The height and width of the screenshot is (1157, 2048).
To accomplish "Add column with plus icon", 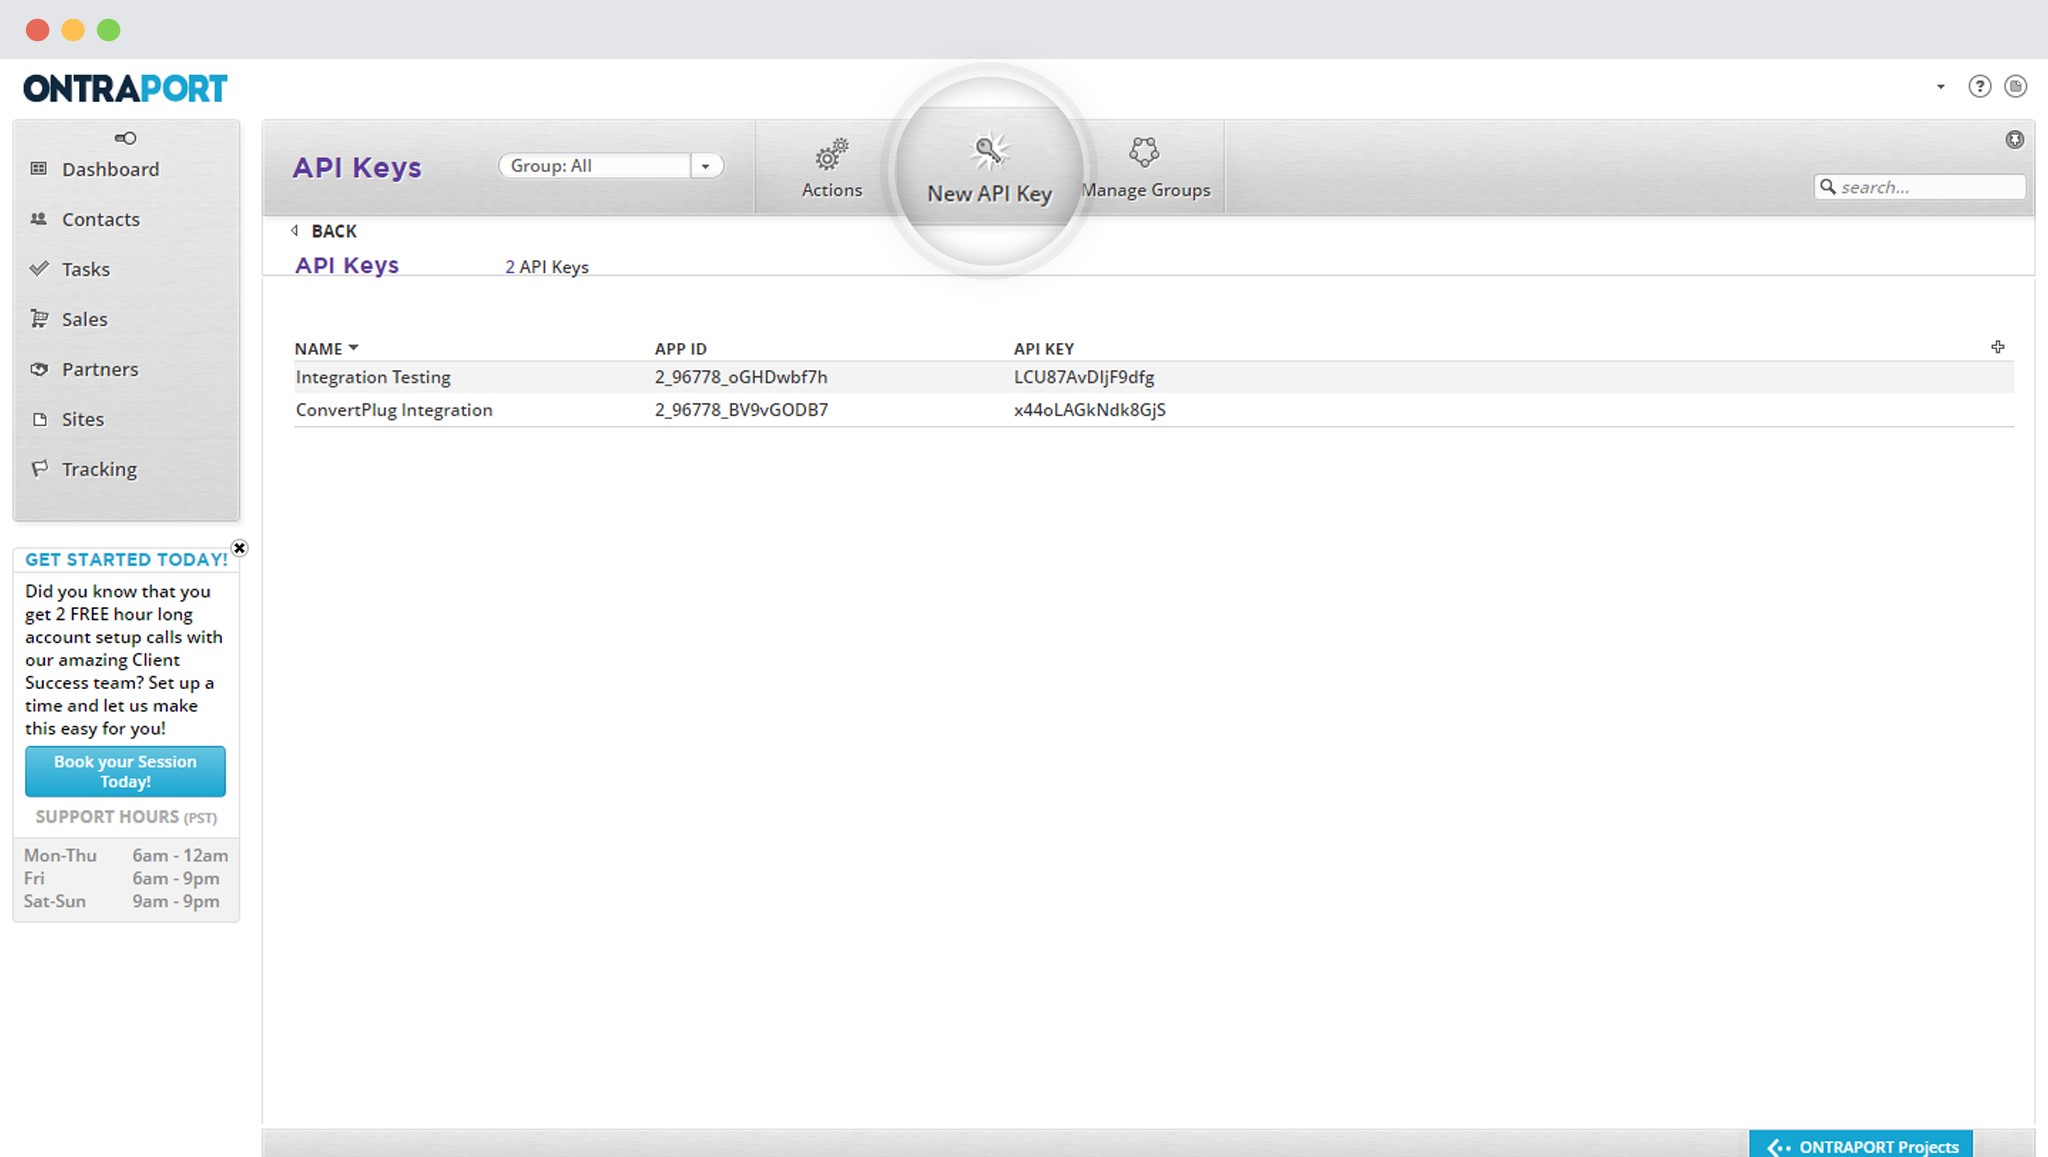I will tap(1997, 347).
